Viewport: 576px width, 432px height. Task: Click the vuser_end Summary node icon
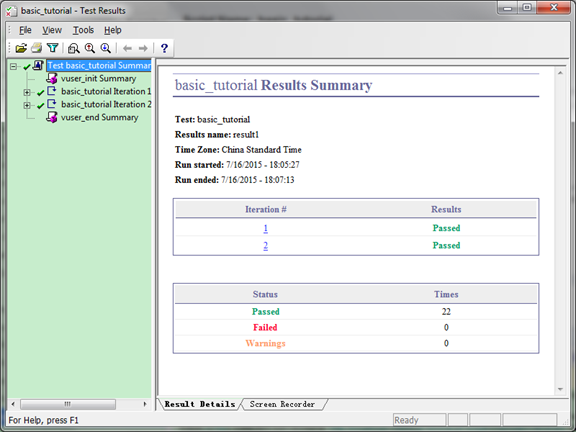point(52,117)
